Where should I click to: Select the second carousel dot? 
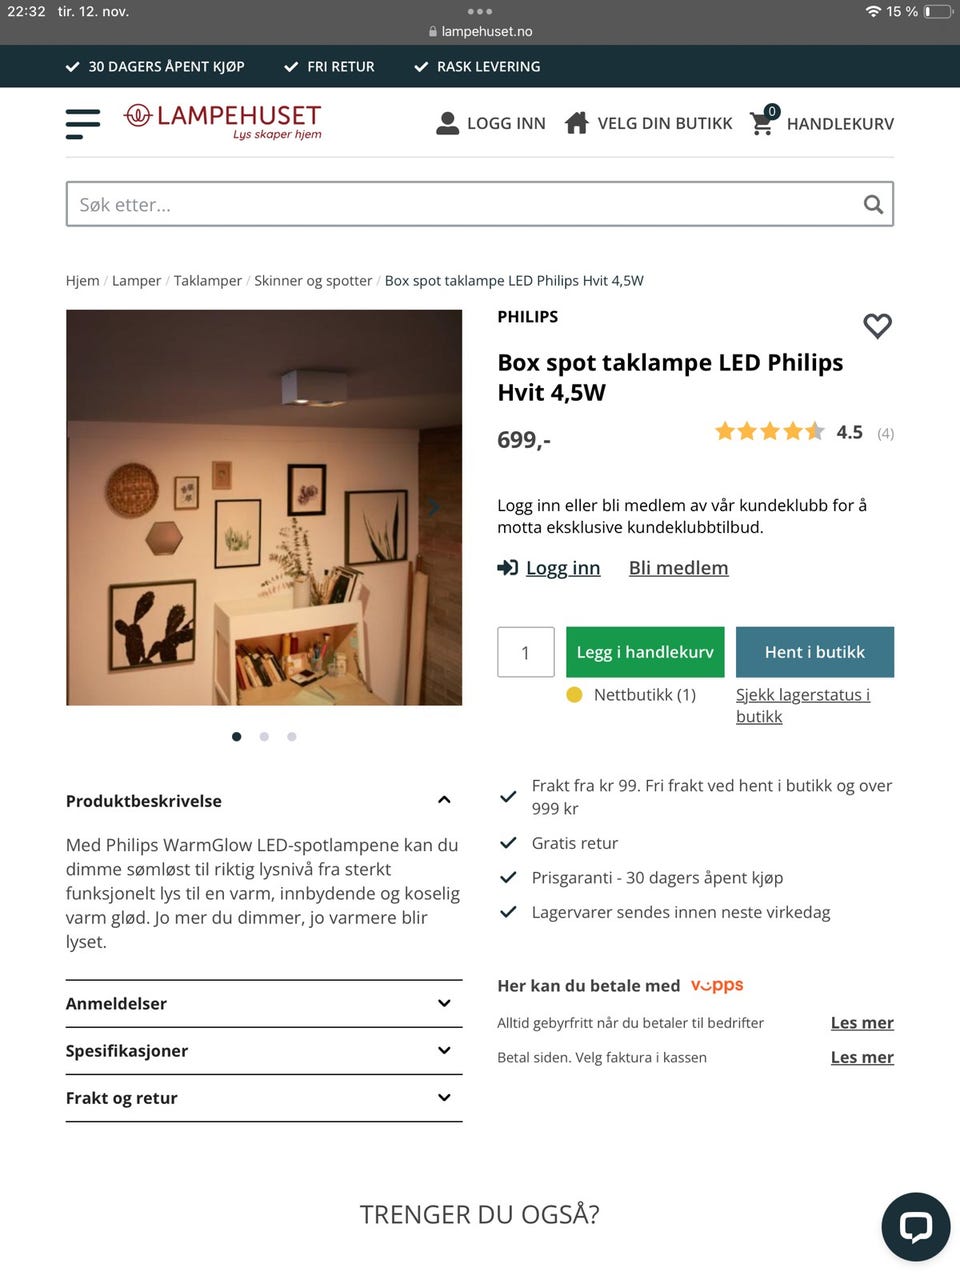pyautogui.click(x=264, y=736)
